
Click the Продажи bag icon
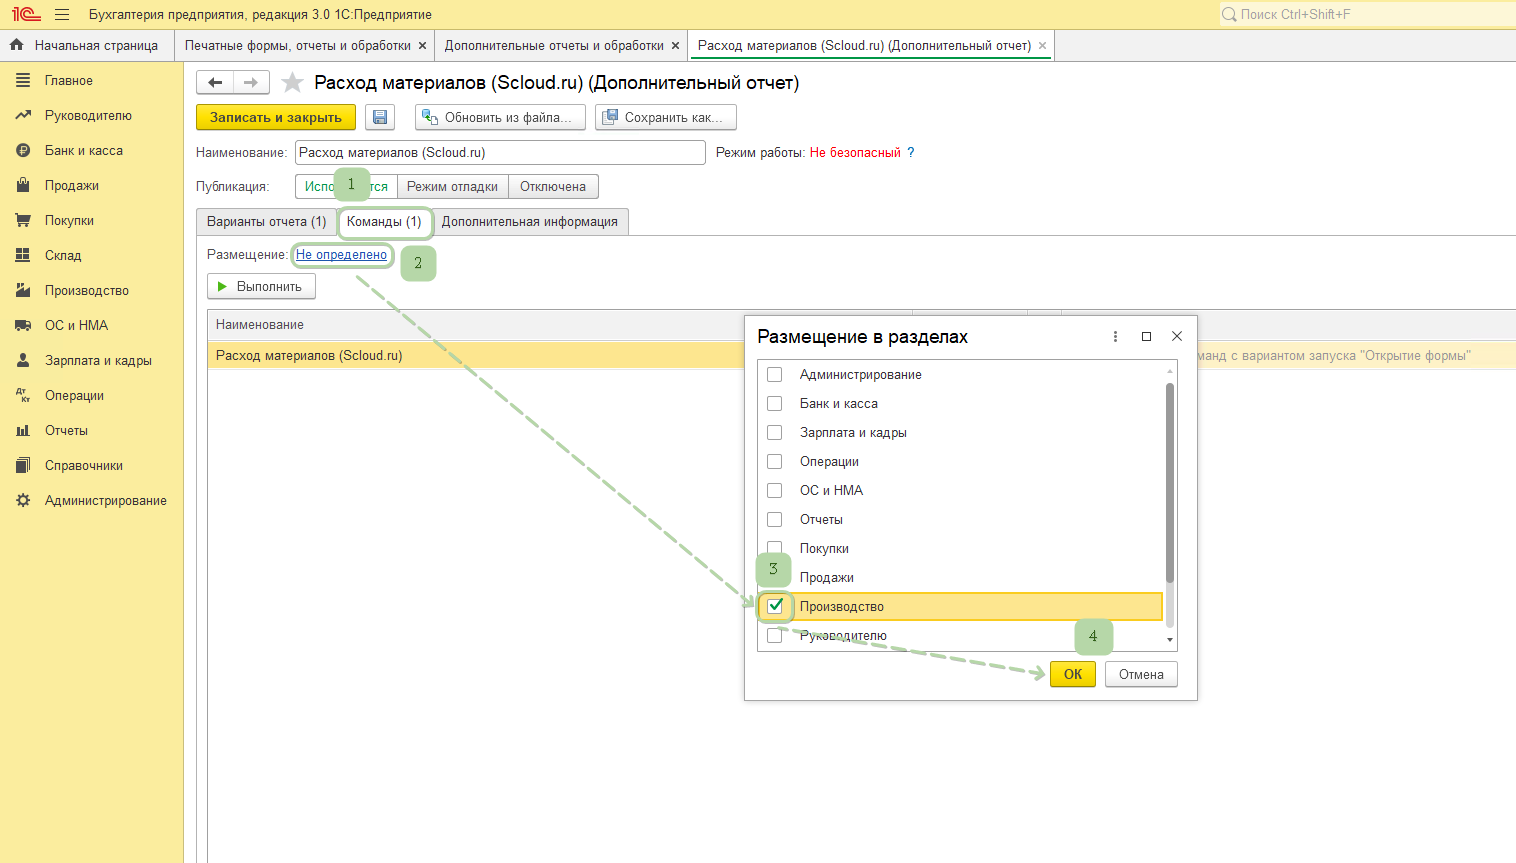pyautogui.click(x=23, y=185)
